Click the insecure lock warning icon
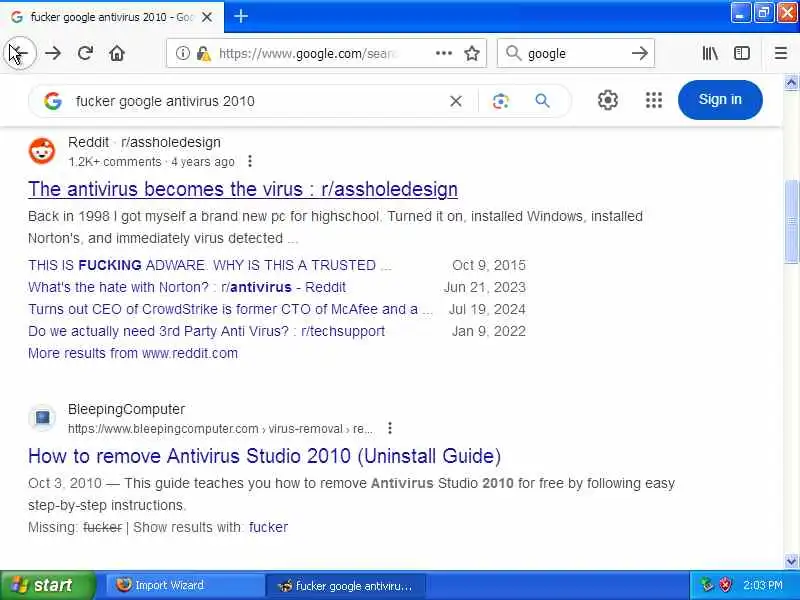This screenshot has height=600, width=800. [x=204, y=53]
